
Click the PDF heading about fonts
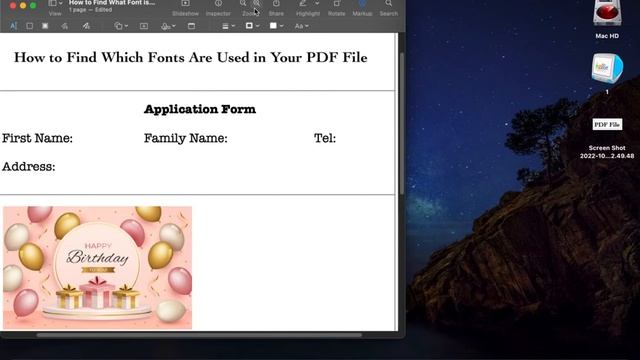(x=191, y=58)
